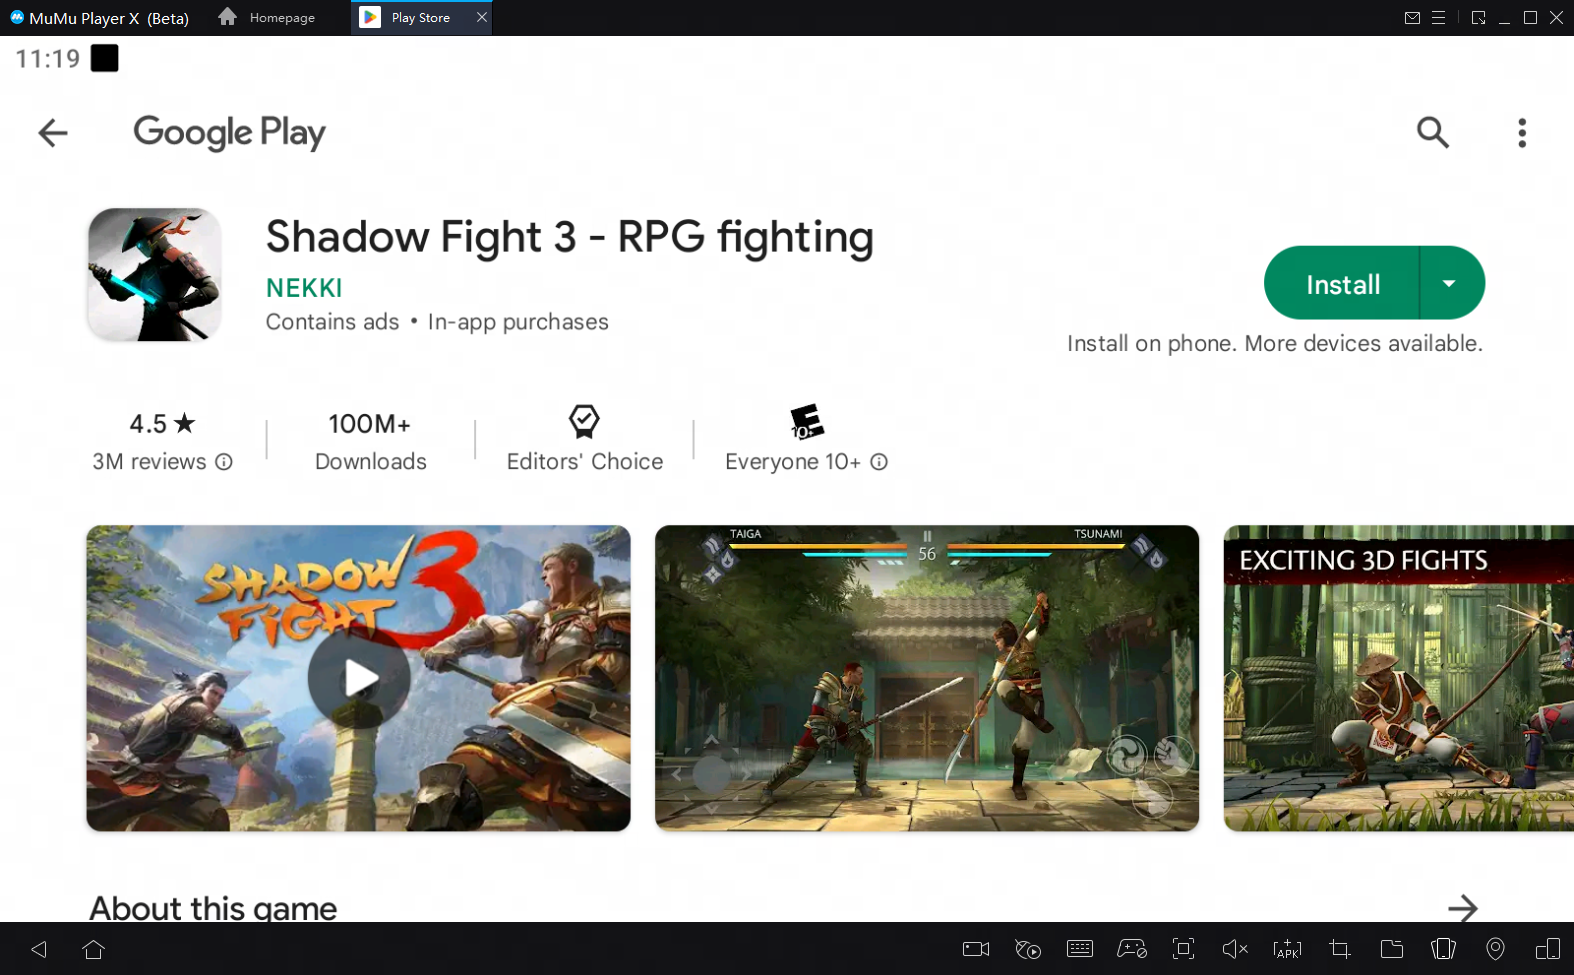Click the black square status bar icon
The height and width of the screenshot is (975, 1574).
click(104, 58)
